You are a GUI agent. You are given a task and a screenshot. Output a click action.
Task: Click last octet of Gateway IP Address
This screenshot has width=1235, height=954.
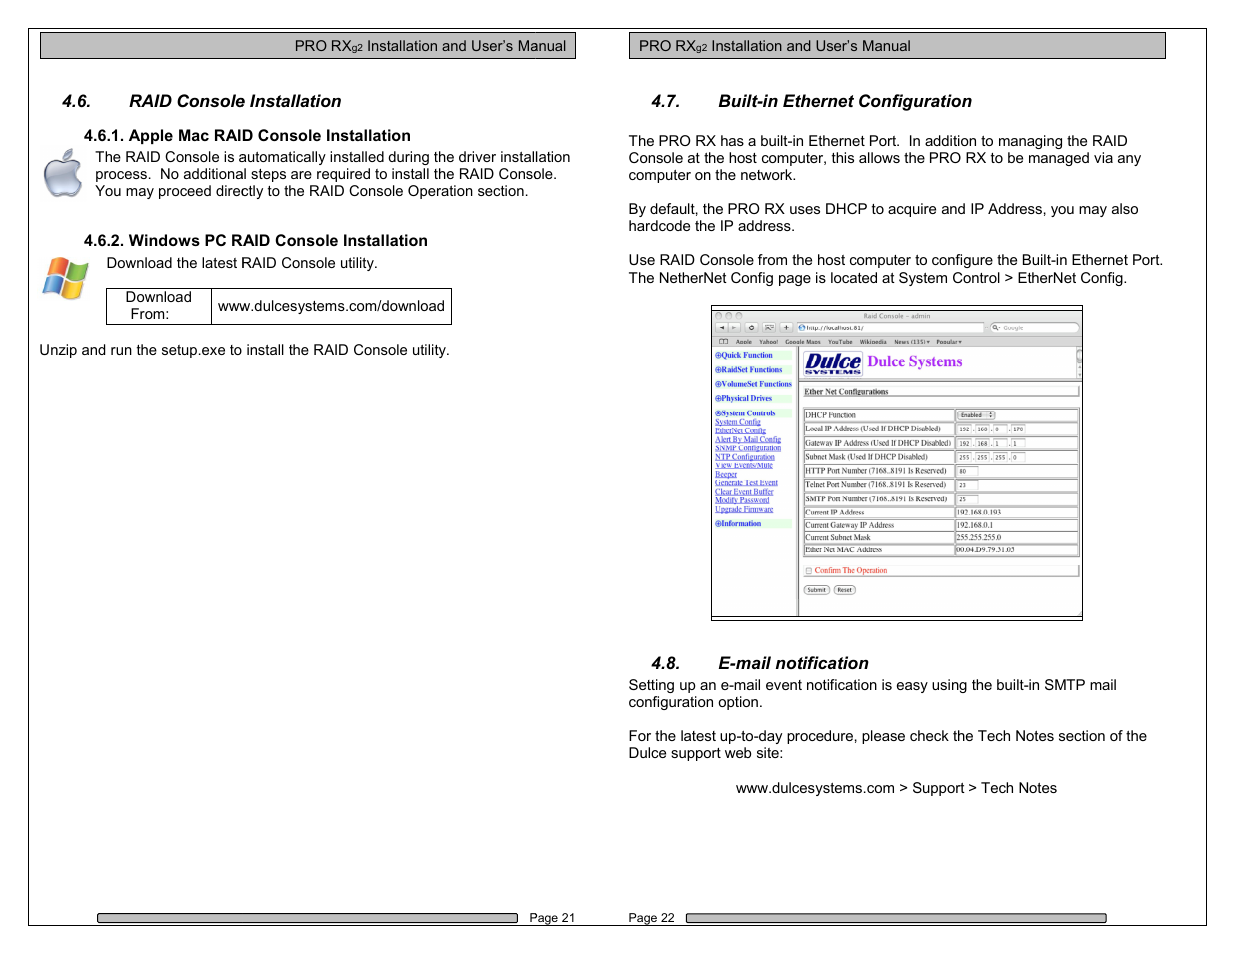(1018, 443)
